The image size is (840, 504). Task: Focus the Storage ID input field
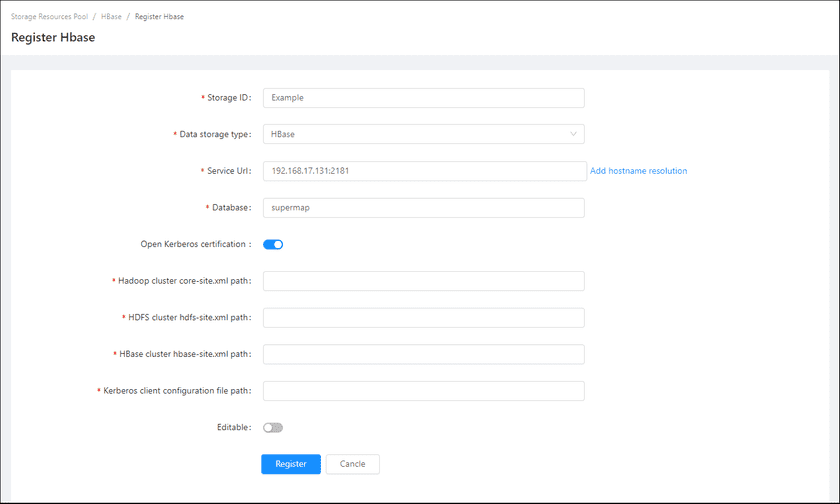(423, 98)
